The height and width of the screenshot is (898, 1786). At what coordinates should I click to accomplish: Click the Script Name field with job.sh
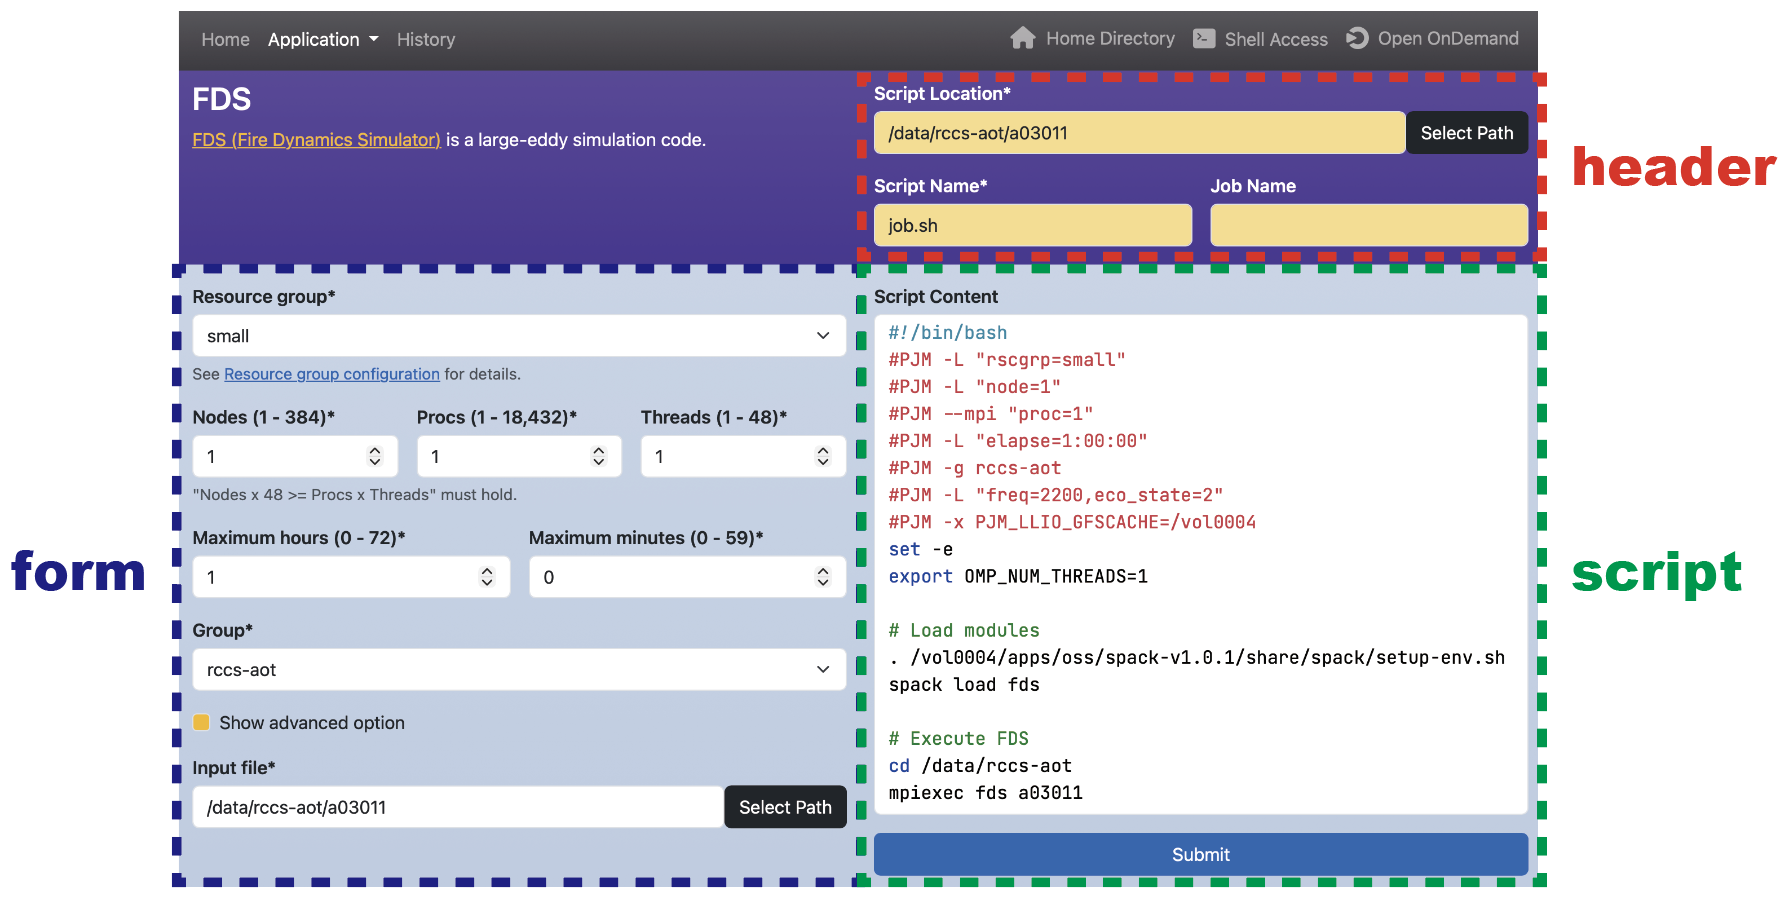(1033, 225)
